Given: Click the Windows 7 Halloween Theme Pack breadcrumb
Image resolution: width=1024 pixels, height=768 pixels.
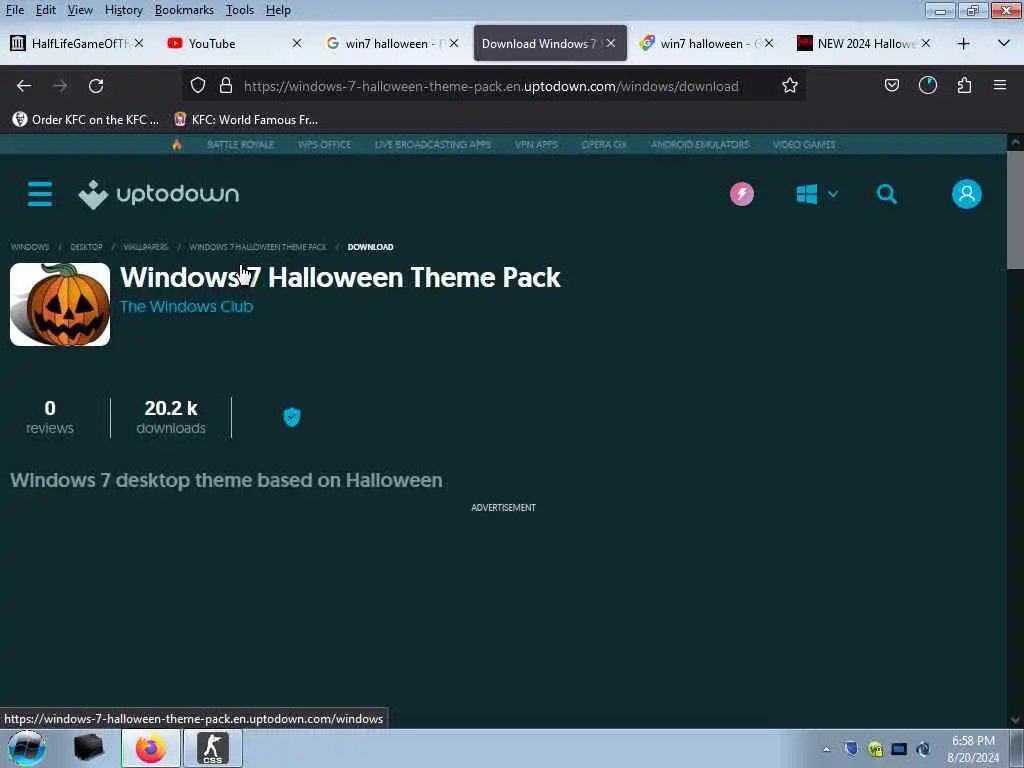Looking at the screenshot, I should tap(258, 247).
